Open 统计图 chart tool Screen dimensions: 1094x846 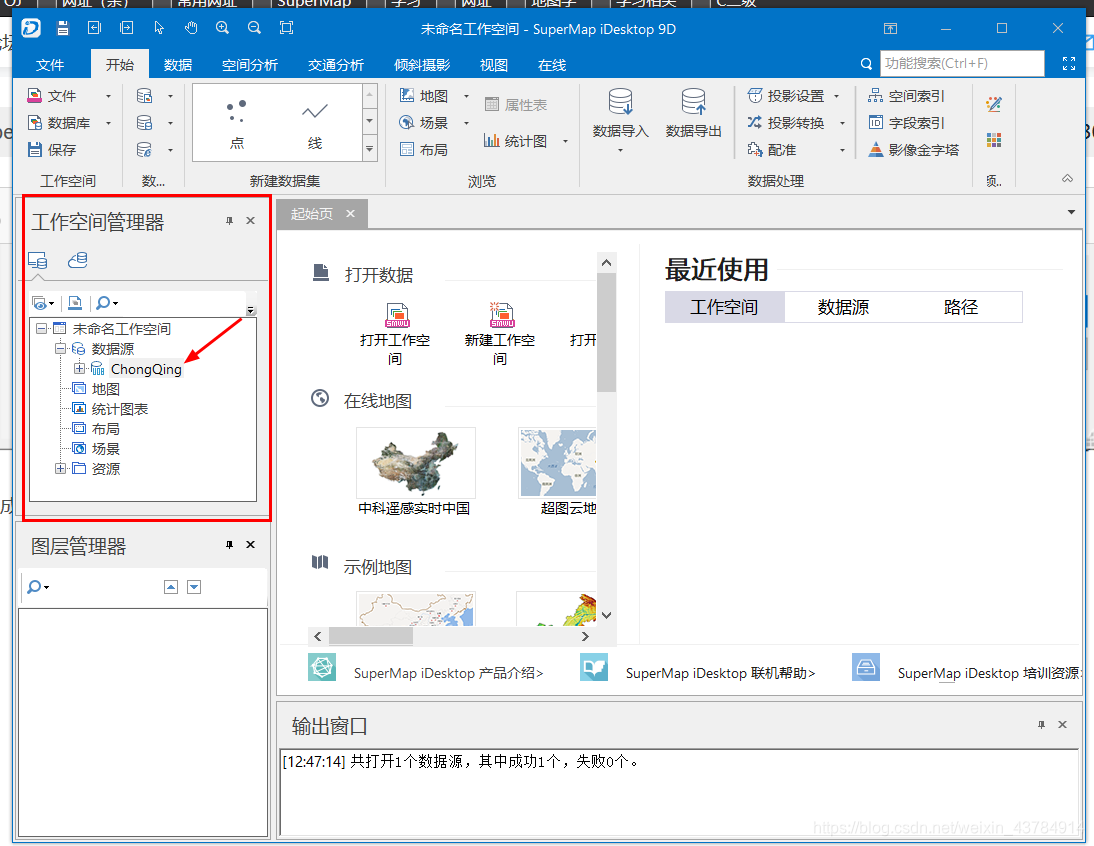coord(516,141)
